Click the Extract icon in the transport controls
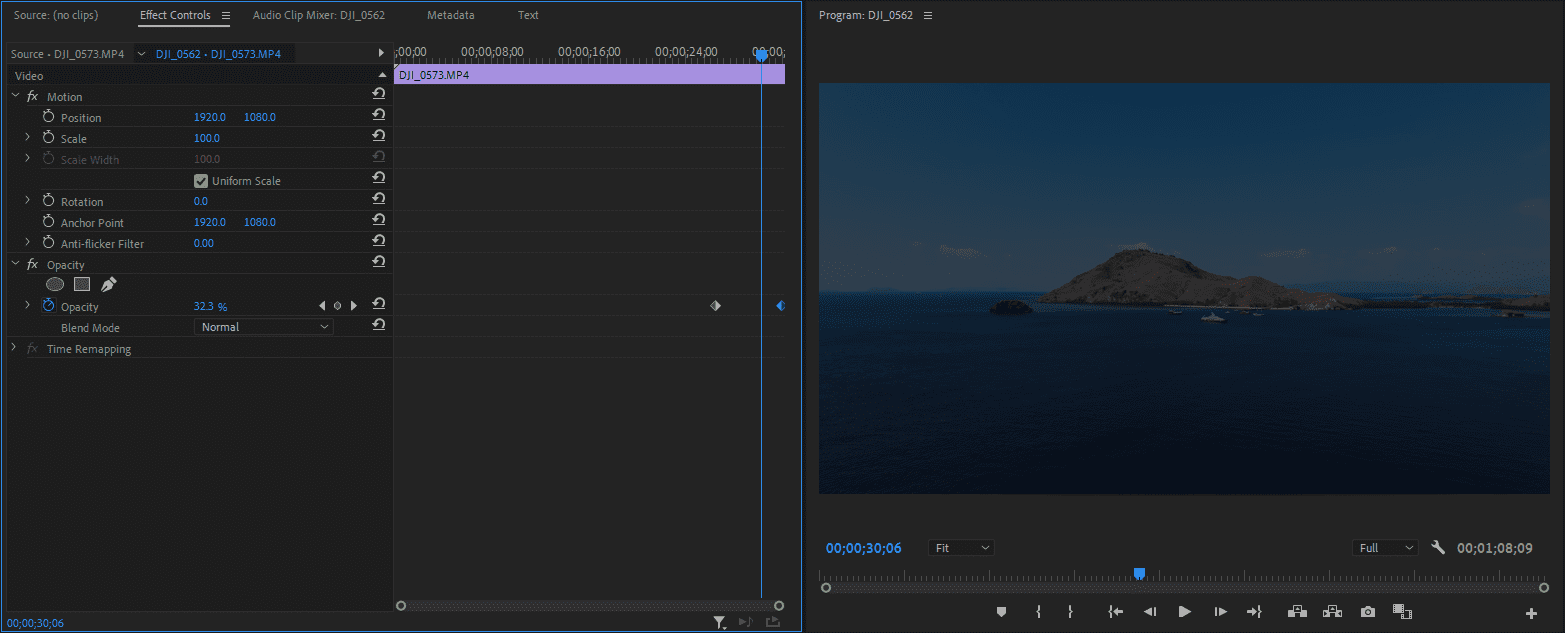The image size is (1565, 633). pyautogui.click(x=1332, y=611)
